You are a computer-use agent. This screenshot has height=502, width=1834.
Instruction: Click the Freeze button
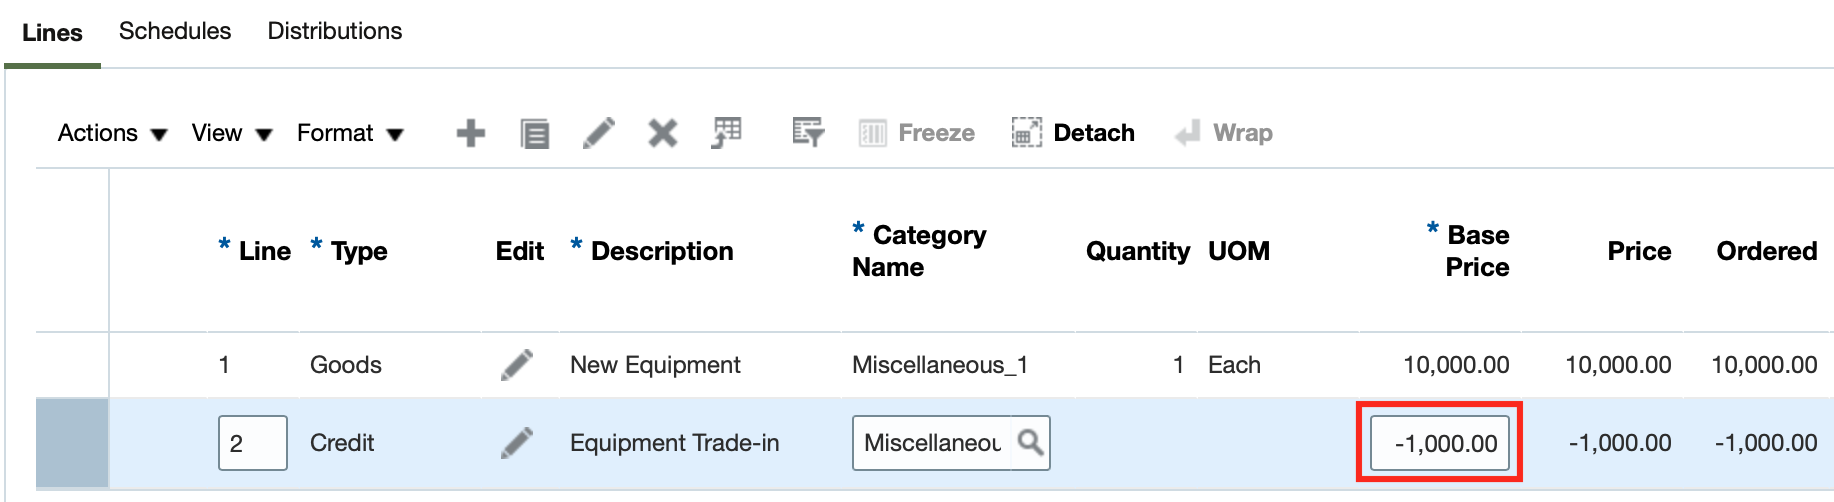click(916, 133)
